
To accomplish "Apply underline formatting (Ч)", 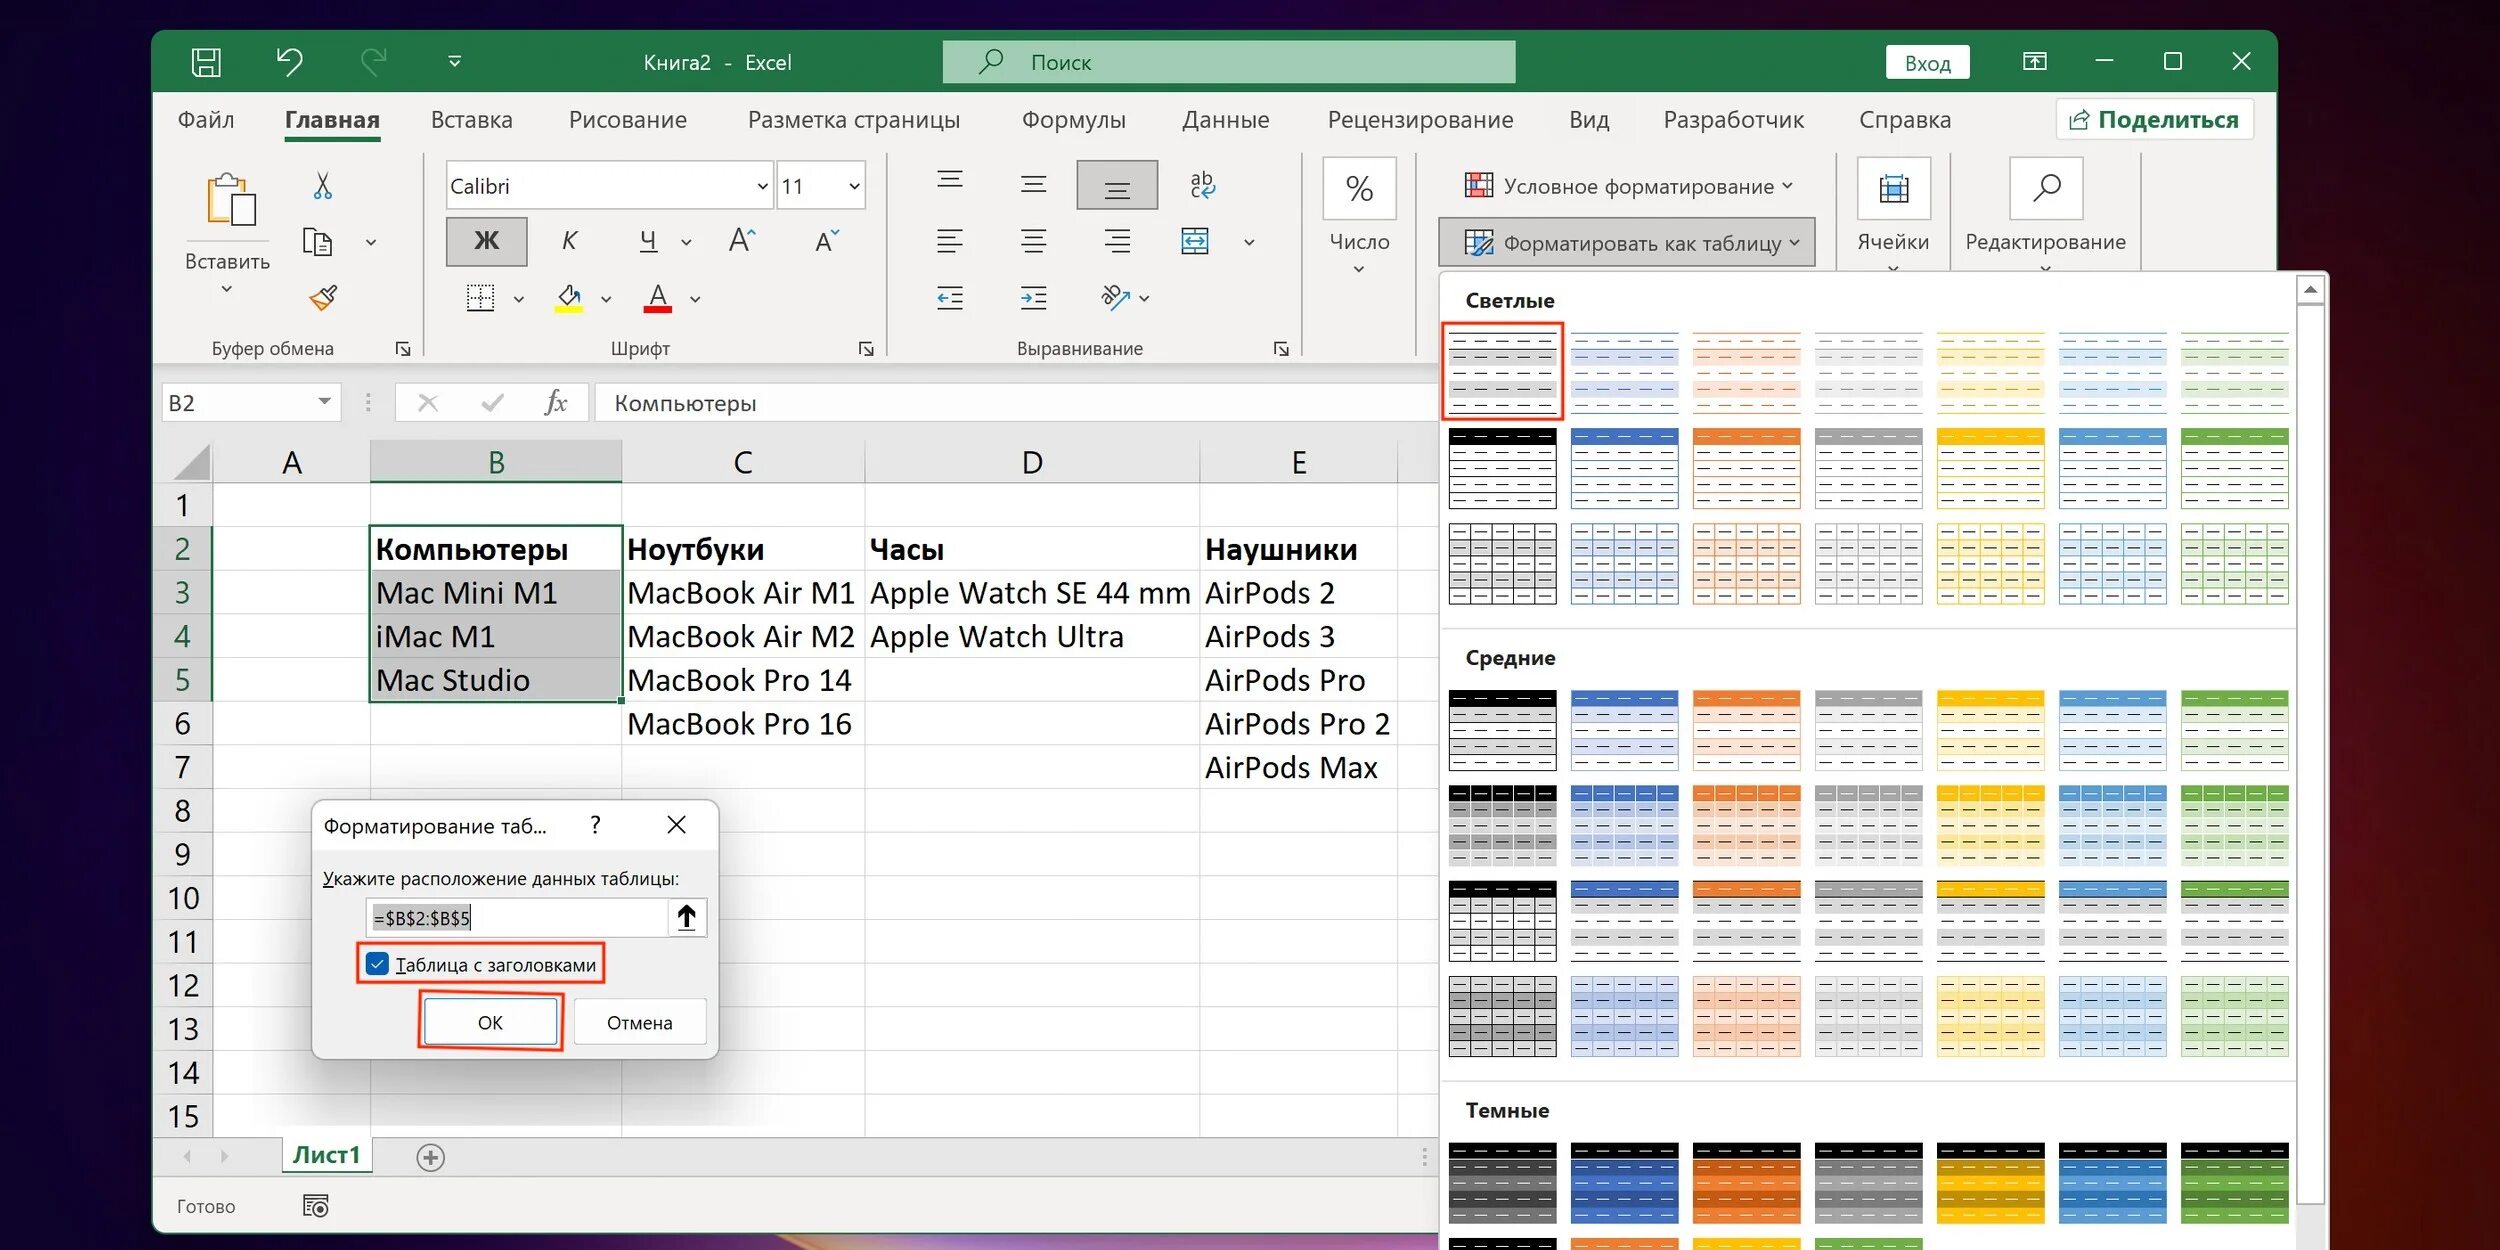I will [x=648, y=241].
